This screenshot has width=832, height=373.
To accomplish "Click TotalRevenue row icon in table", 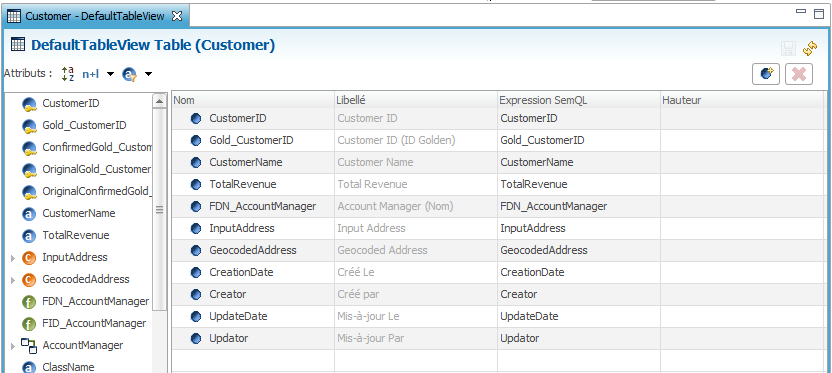I will click(x=196, y=185).
